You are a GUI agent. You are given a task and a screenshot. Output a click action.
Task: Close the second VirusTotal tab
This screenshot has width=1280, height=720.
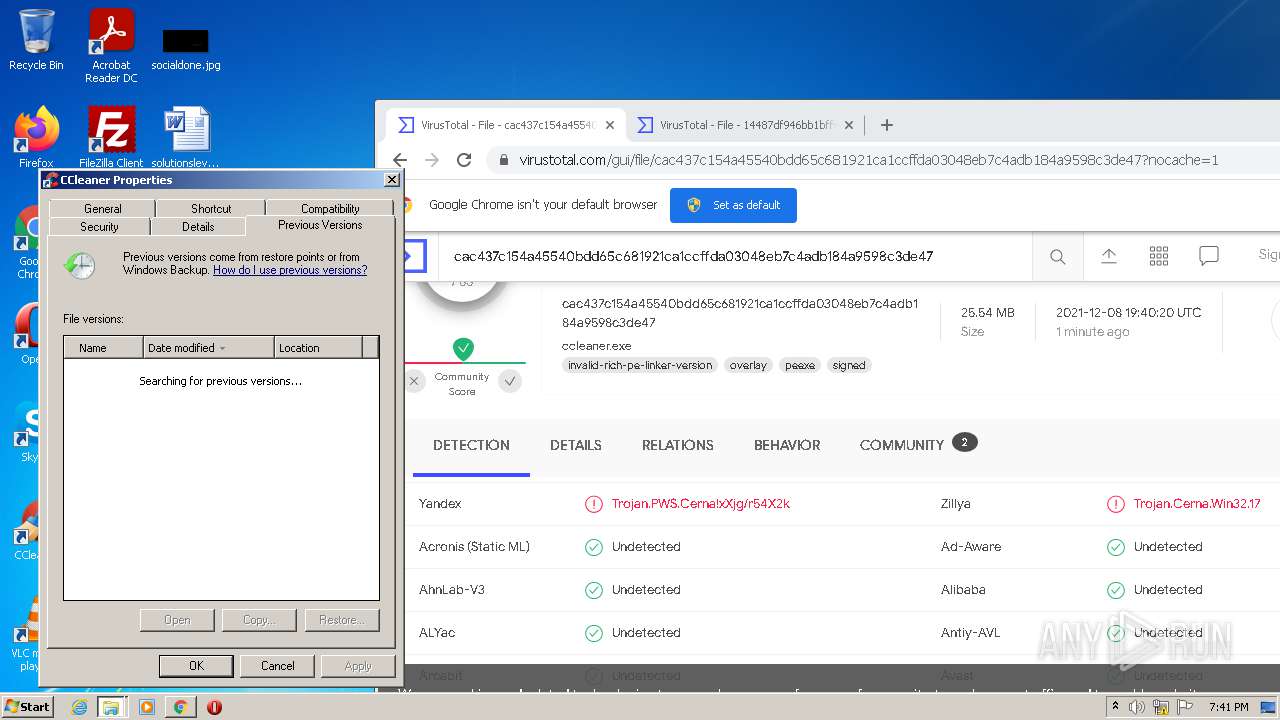(x=849, y=125)
